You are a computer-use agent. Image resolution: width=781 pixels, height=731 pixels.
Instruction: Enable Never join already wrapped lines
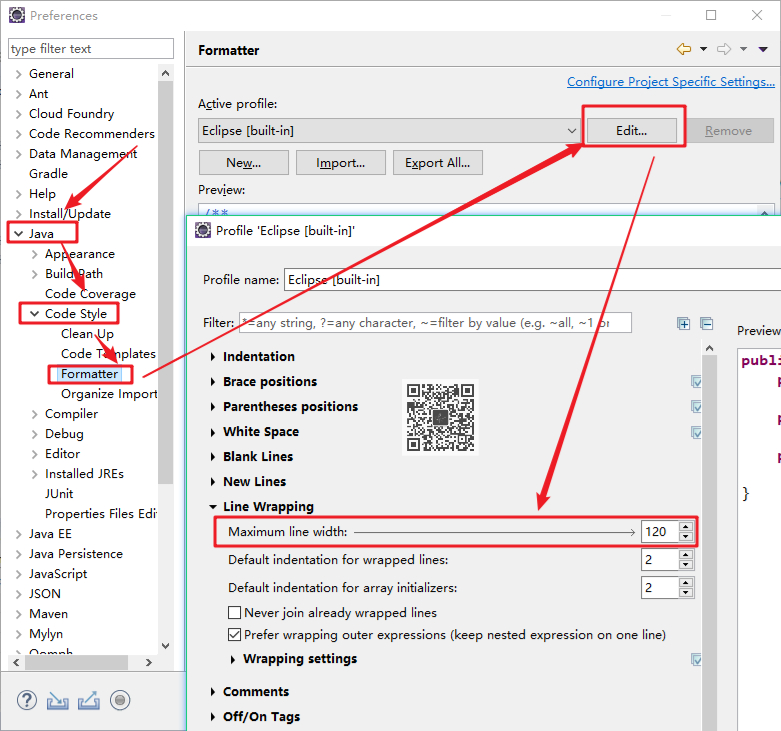point(234,612)
